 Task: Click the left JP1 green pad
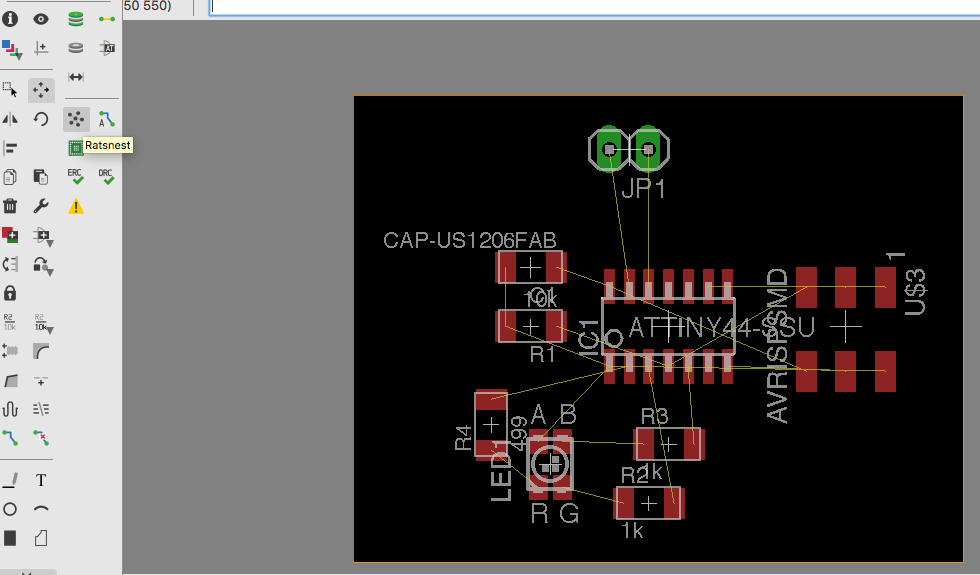click(x=609, y=149)
